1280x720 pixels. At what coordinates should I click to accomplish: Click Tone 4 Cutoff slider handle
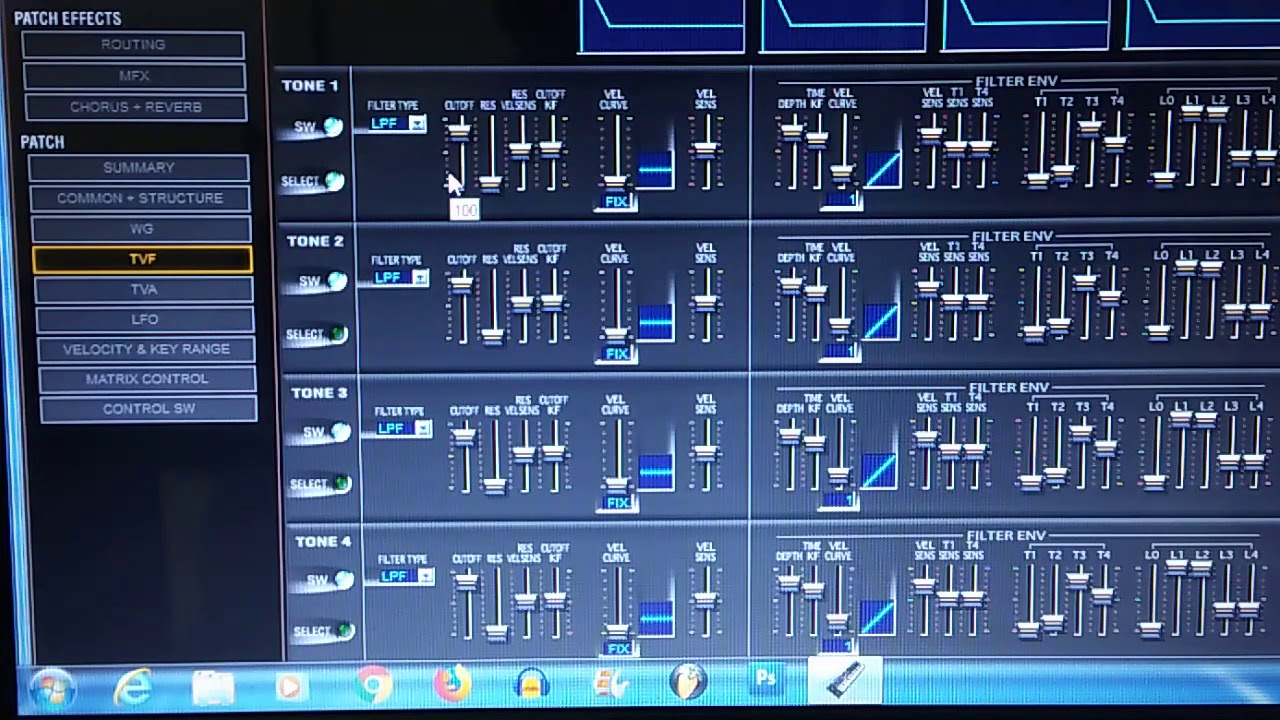pyautogui.click(x=466, y=581)
